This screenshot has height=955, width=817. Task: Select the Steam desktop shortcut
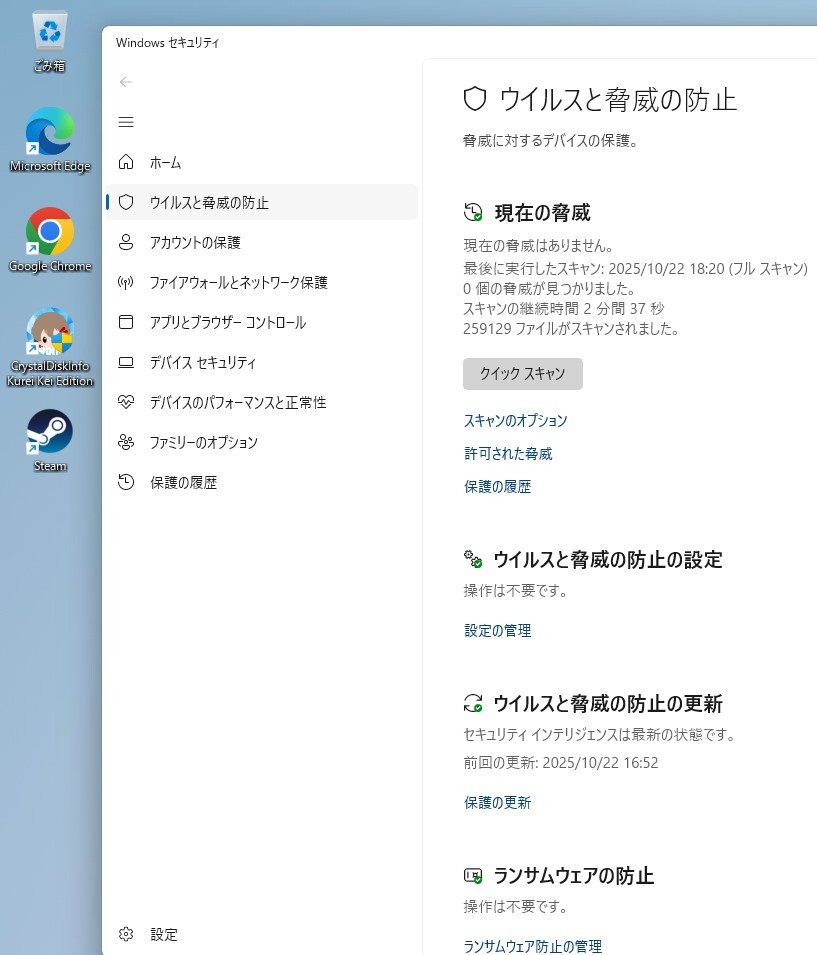(50, 441)
